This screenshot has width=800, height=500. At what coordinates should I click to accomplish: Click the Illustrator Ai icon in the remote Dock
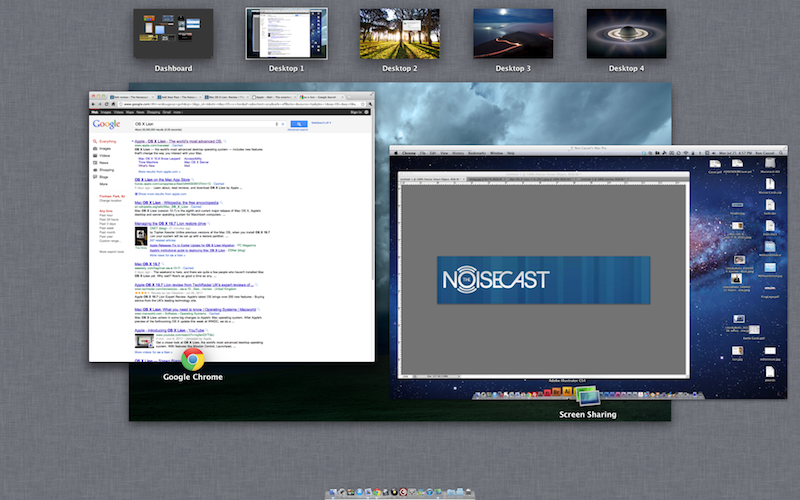tap(567, 391)
